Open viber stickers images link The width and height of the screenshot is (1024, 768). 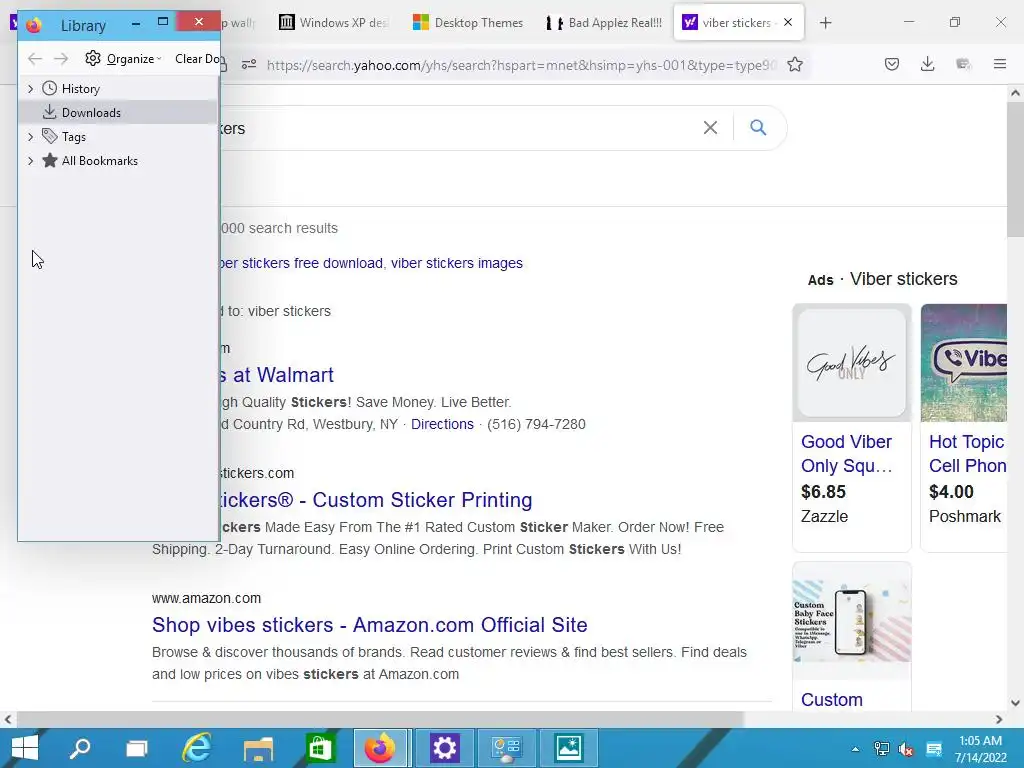[456, 263]
